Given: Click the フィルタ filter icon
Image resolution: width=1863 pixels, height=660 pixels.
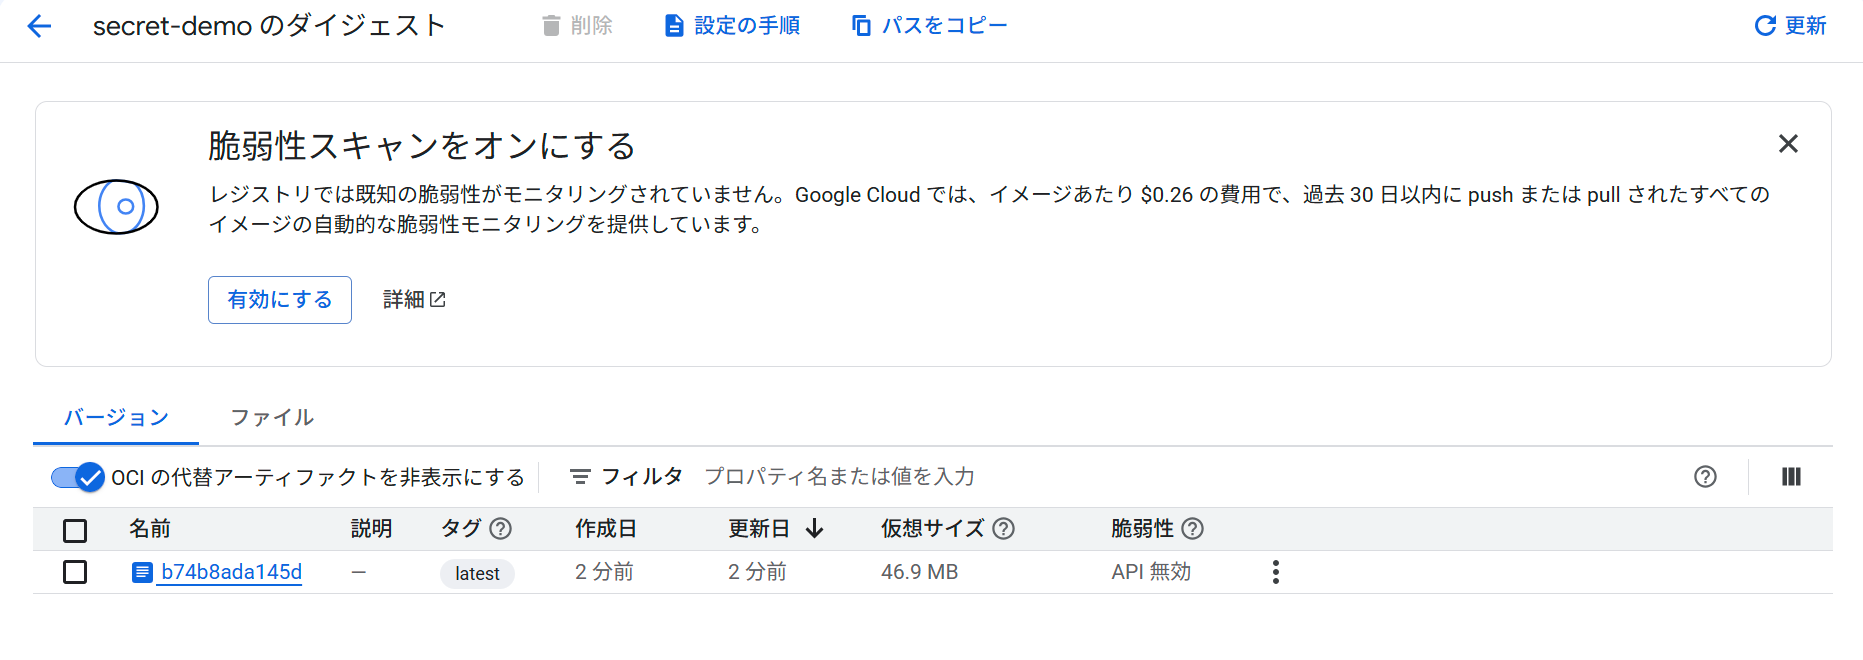Looking at the screenshot, I should 580,477.
